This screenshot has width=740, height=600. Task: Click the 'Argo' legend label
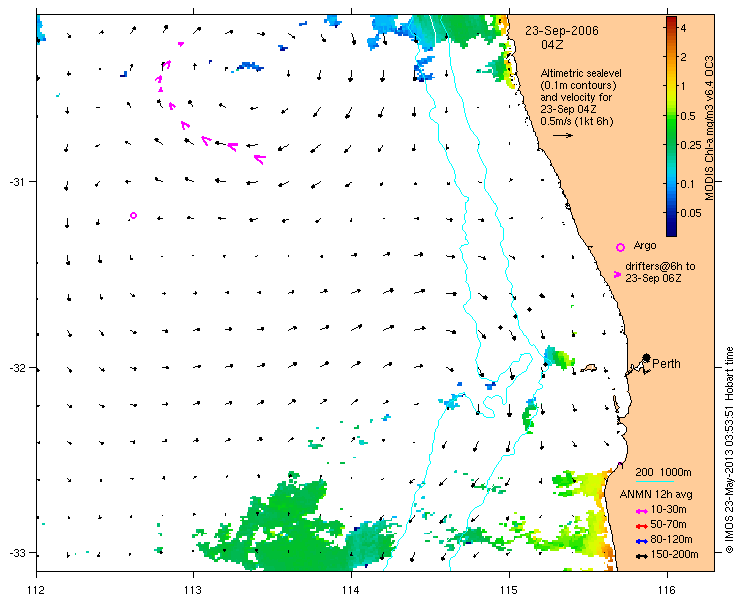645,245
